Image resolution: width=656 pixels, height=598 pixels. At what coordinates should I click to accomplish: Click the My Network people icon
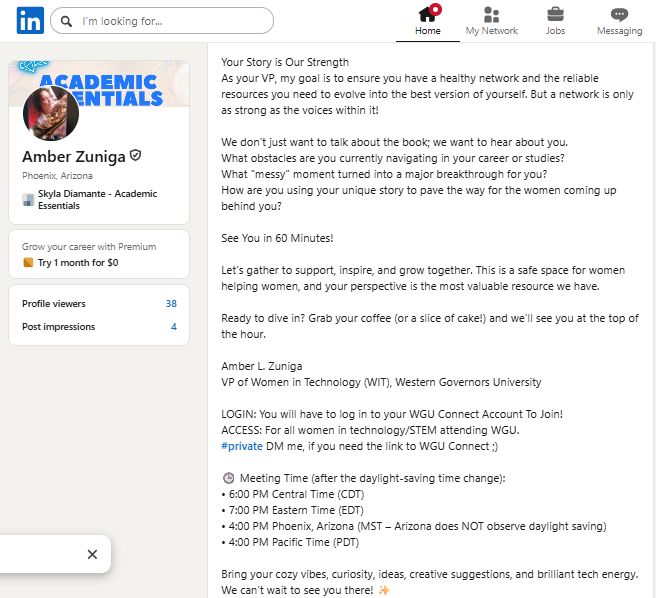(492, 15)
